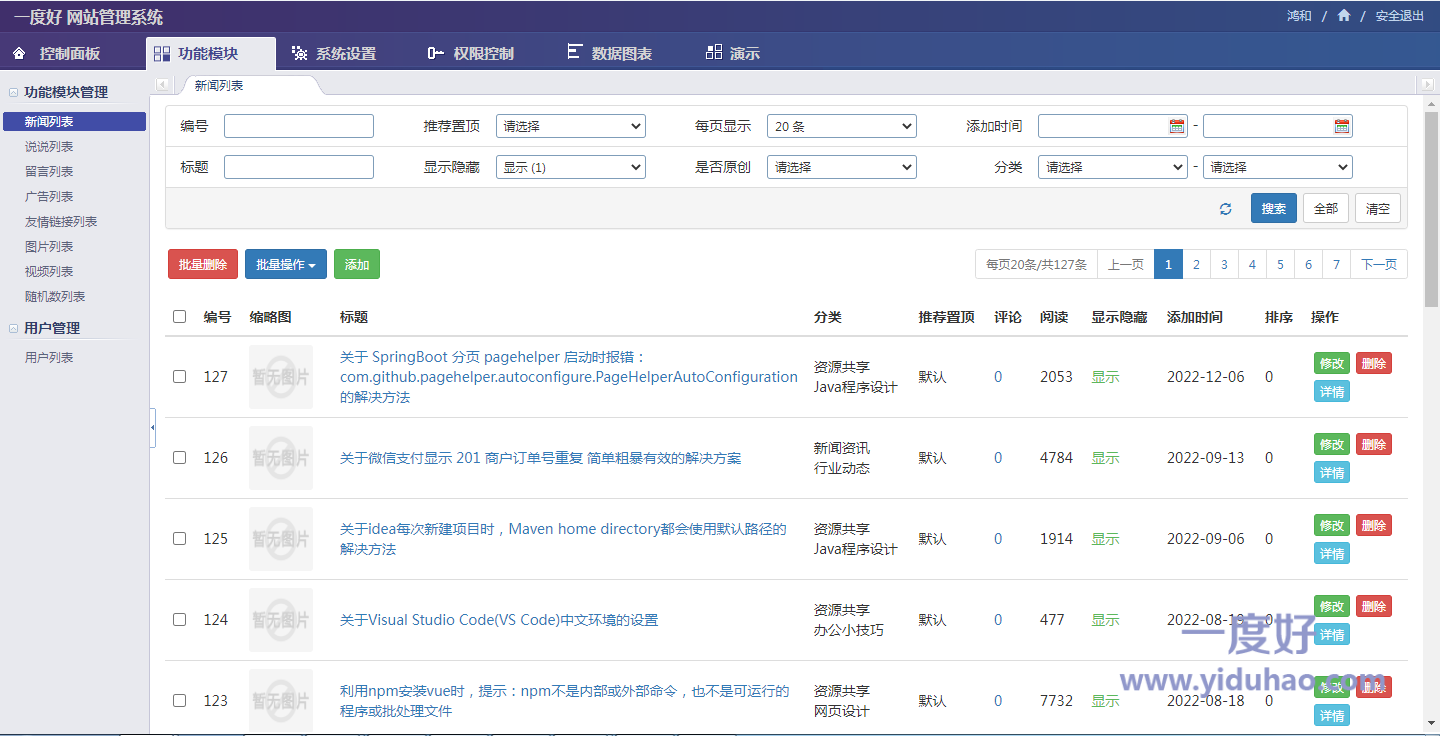
Task: Click 下一页 pagination button
Action: [x=1379, y=264]
